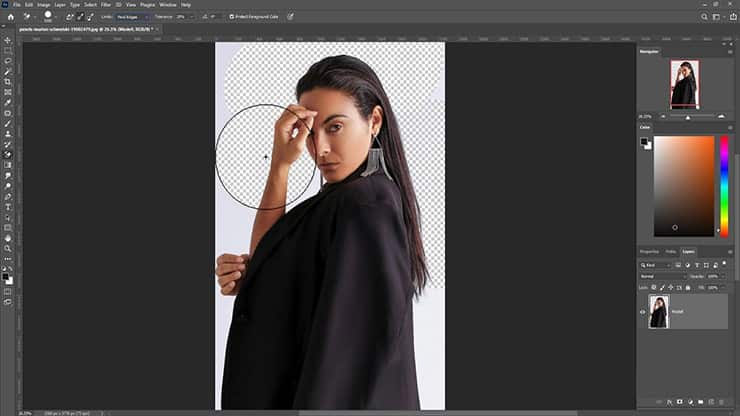
Task: Open the Filter menu
Action: tap(105, 5)
